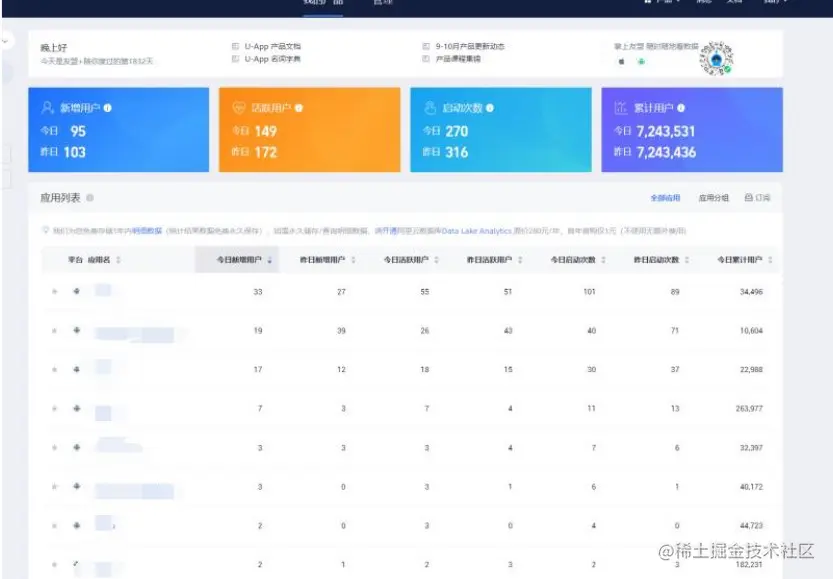The width and height of the screenshot is (833, 579).
Task: Click the help icon next to 应用列表
Action: click(x=90, y=198)
